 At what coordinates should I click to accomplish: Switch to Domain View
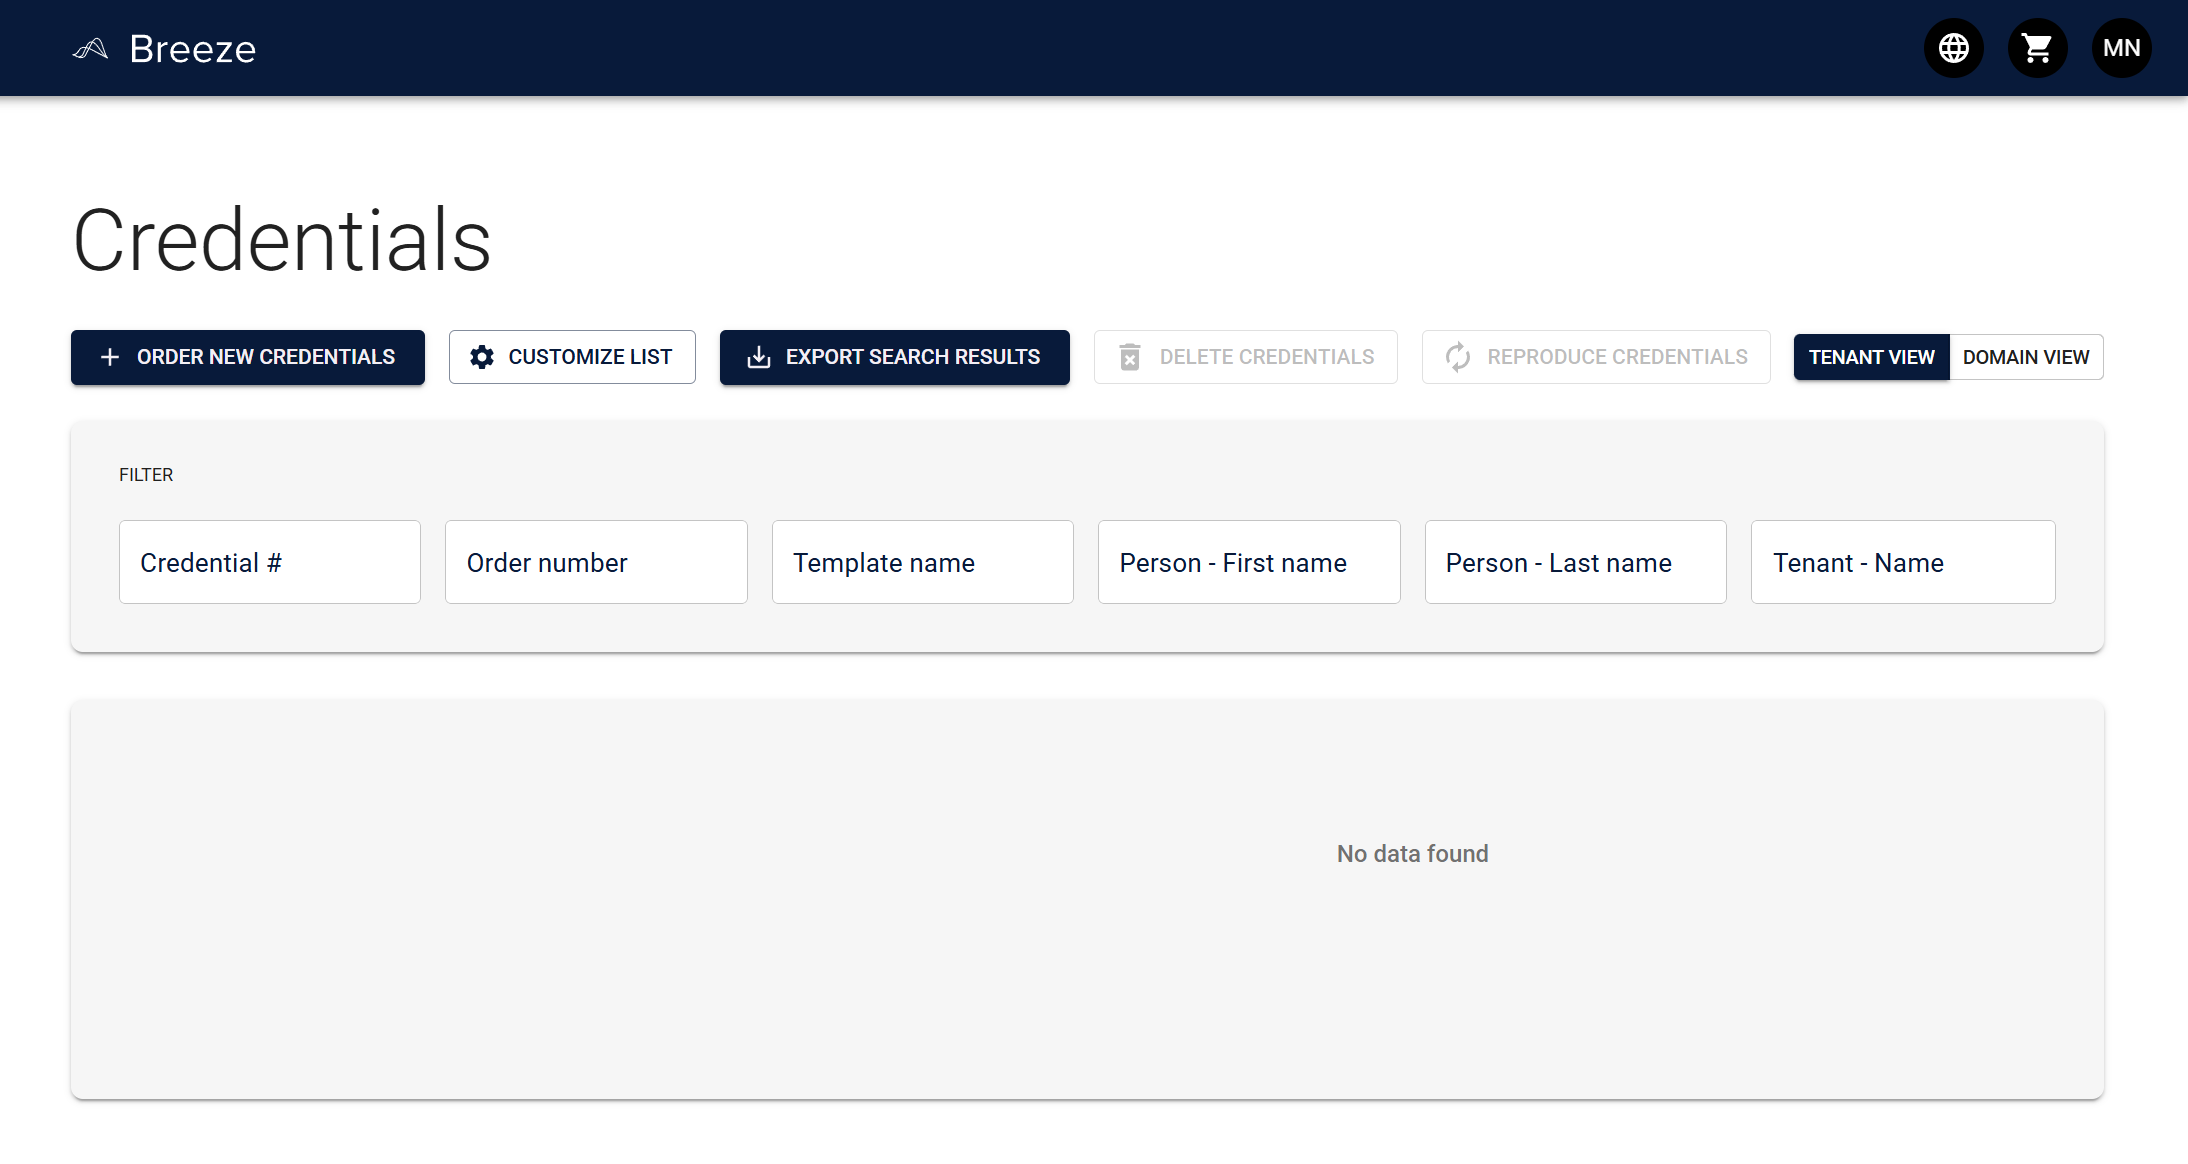click(x=2025, y=357)
